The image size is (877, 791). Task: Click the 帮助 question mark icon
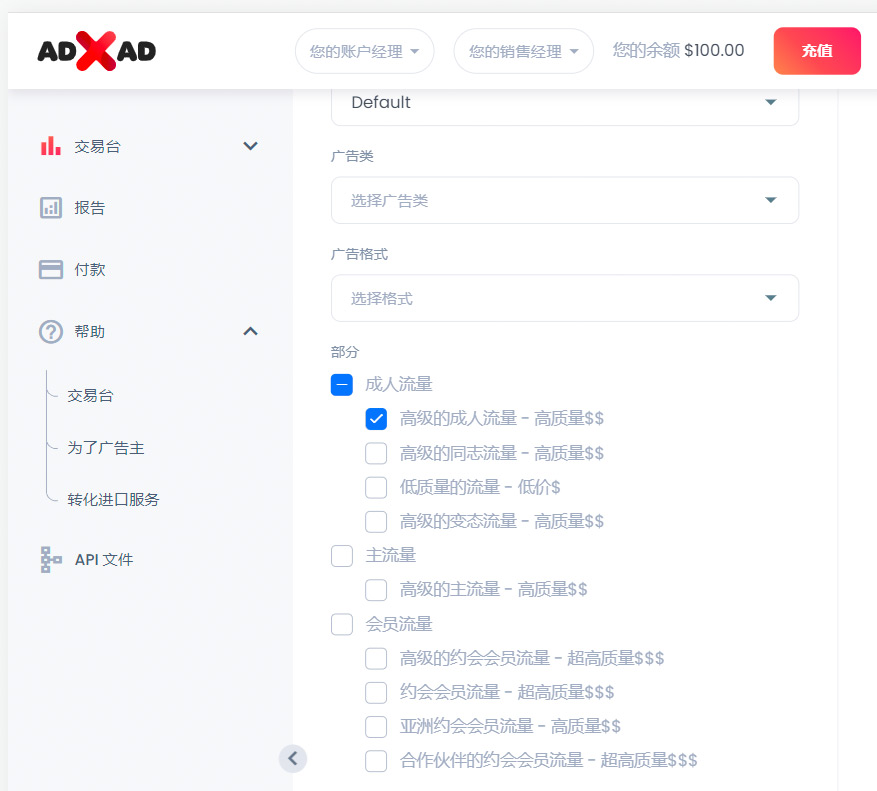click(50, 332)
